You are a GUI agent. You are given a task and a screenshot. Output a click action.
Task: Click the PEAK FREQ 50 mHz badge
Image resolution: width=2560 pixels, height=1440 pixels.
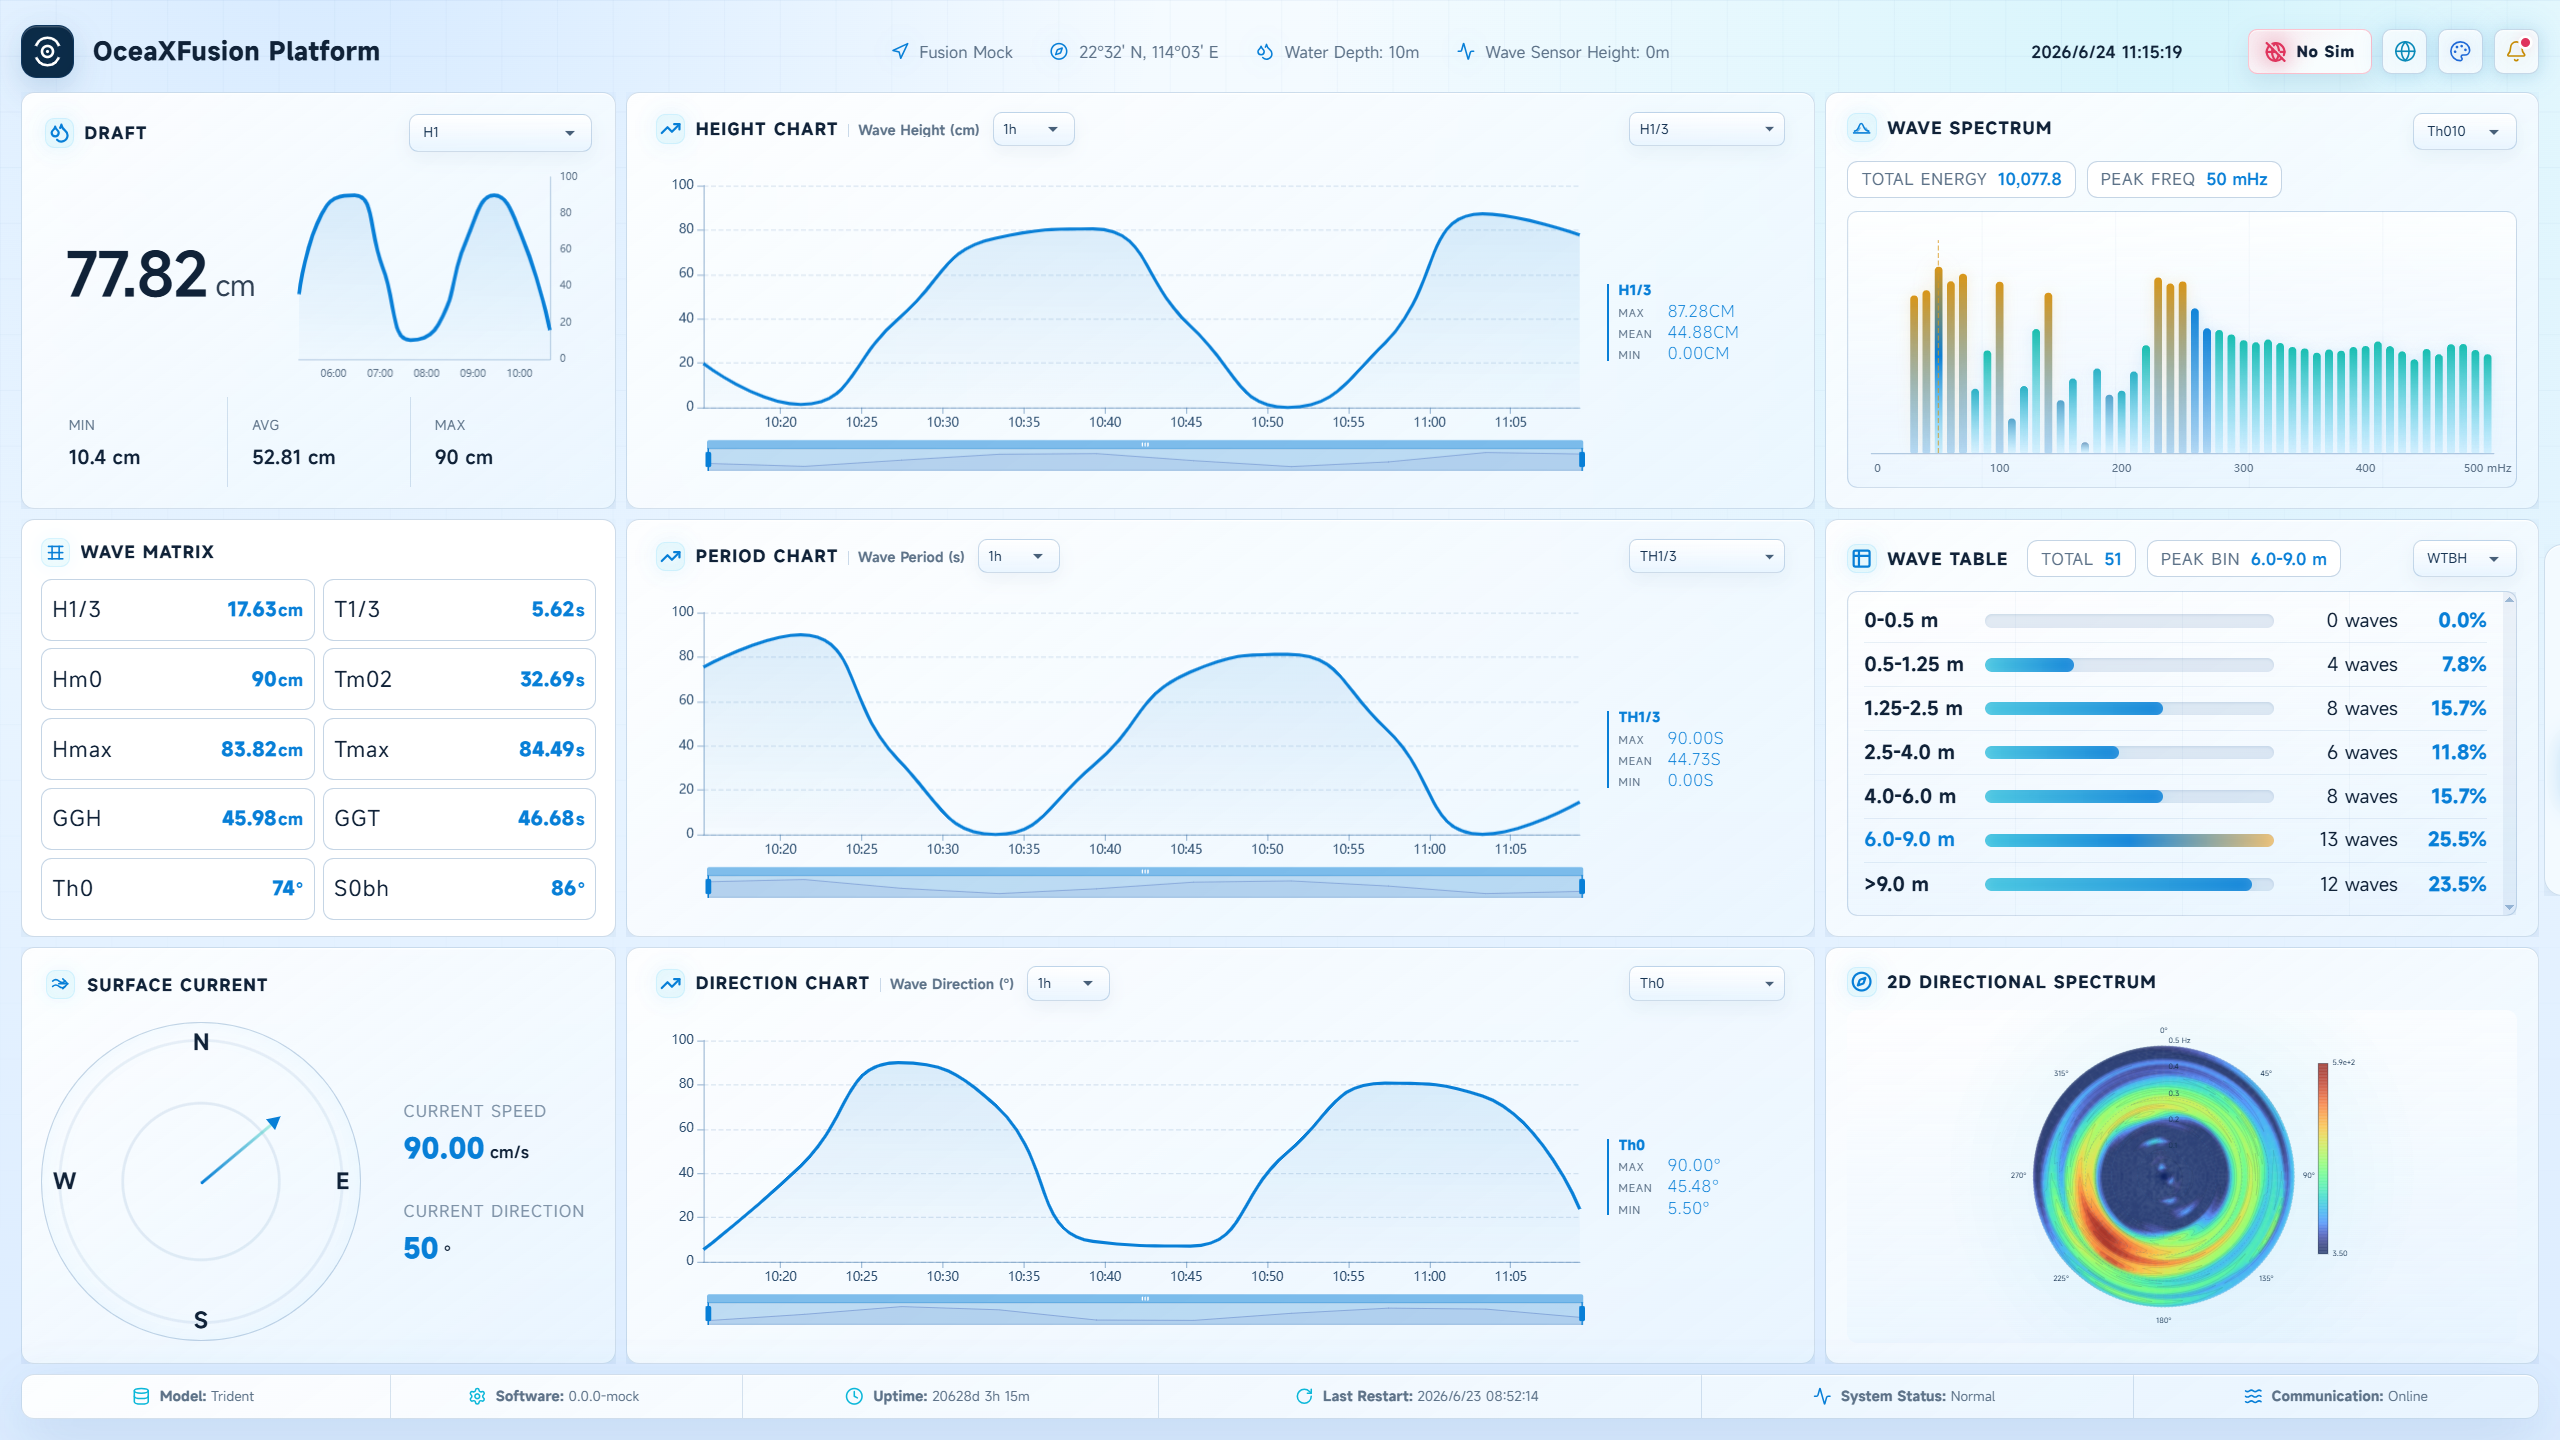click(2184, 179)
